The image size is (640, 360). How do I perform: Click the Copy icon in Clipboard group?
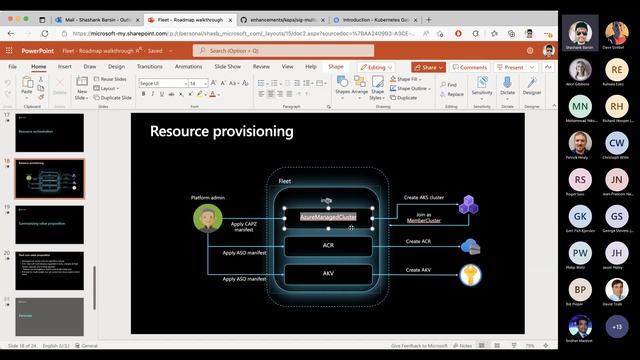[41, 88]
